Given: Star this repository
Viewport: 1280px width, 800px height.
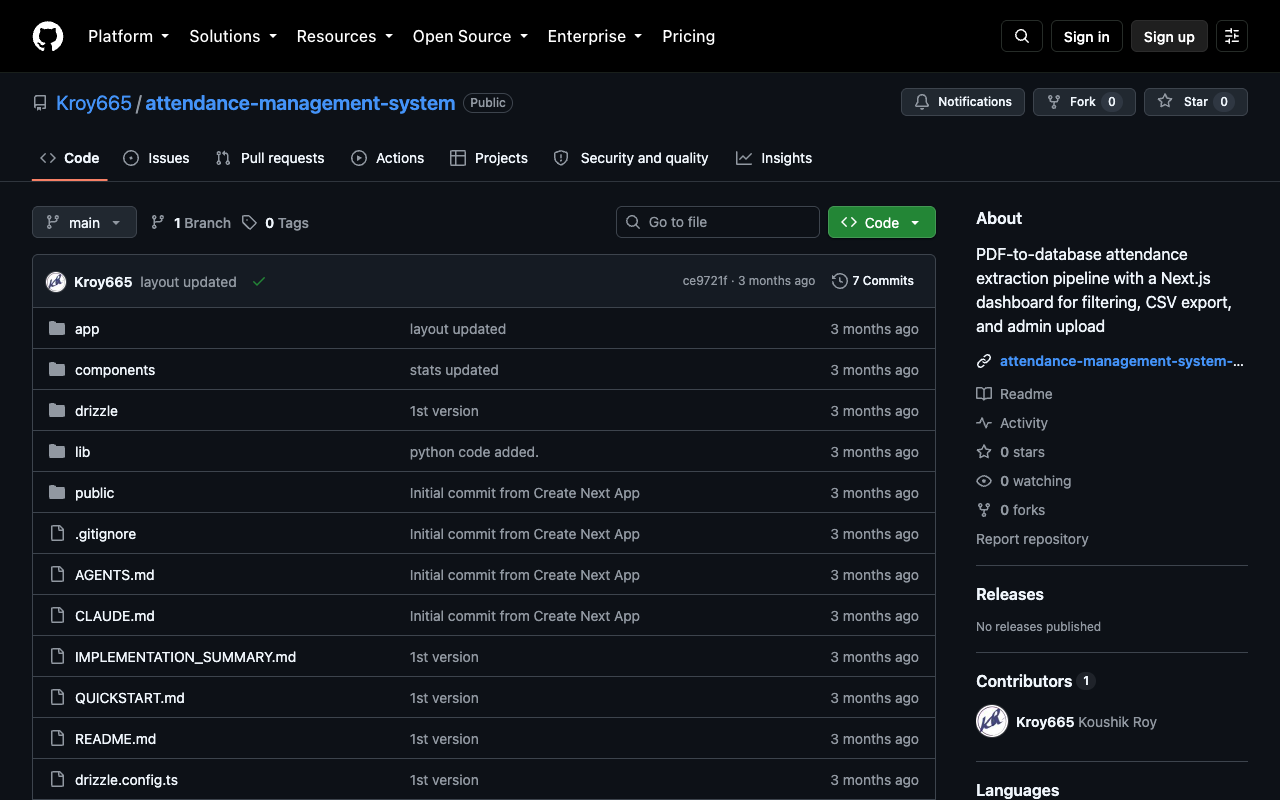Looking at the screenshot, I should coord(1196,102).
